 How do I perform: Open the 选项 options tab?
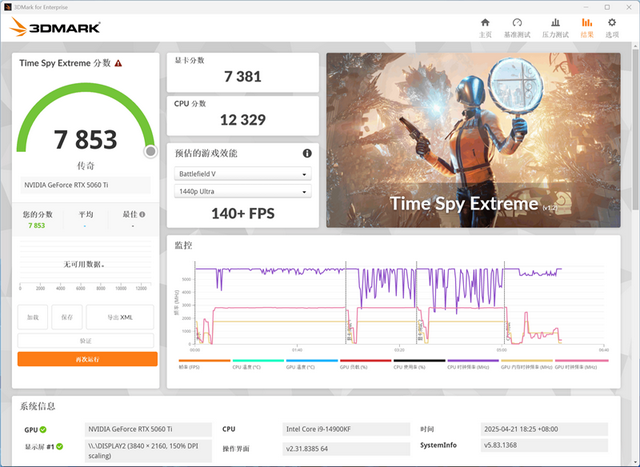(x=612, y=28)
